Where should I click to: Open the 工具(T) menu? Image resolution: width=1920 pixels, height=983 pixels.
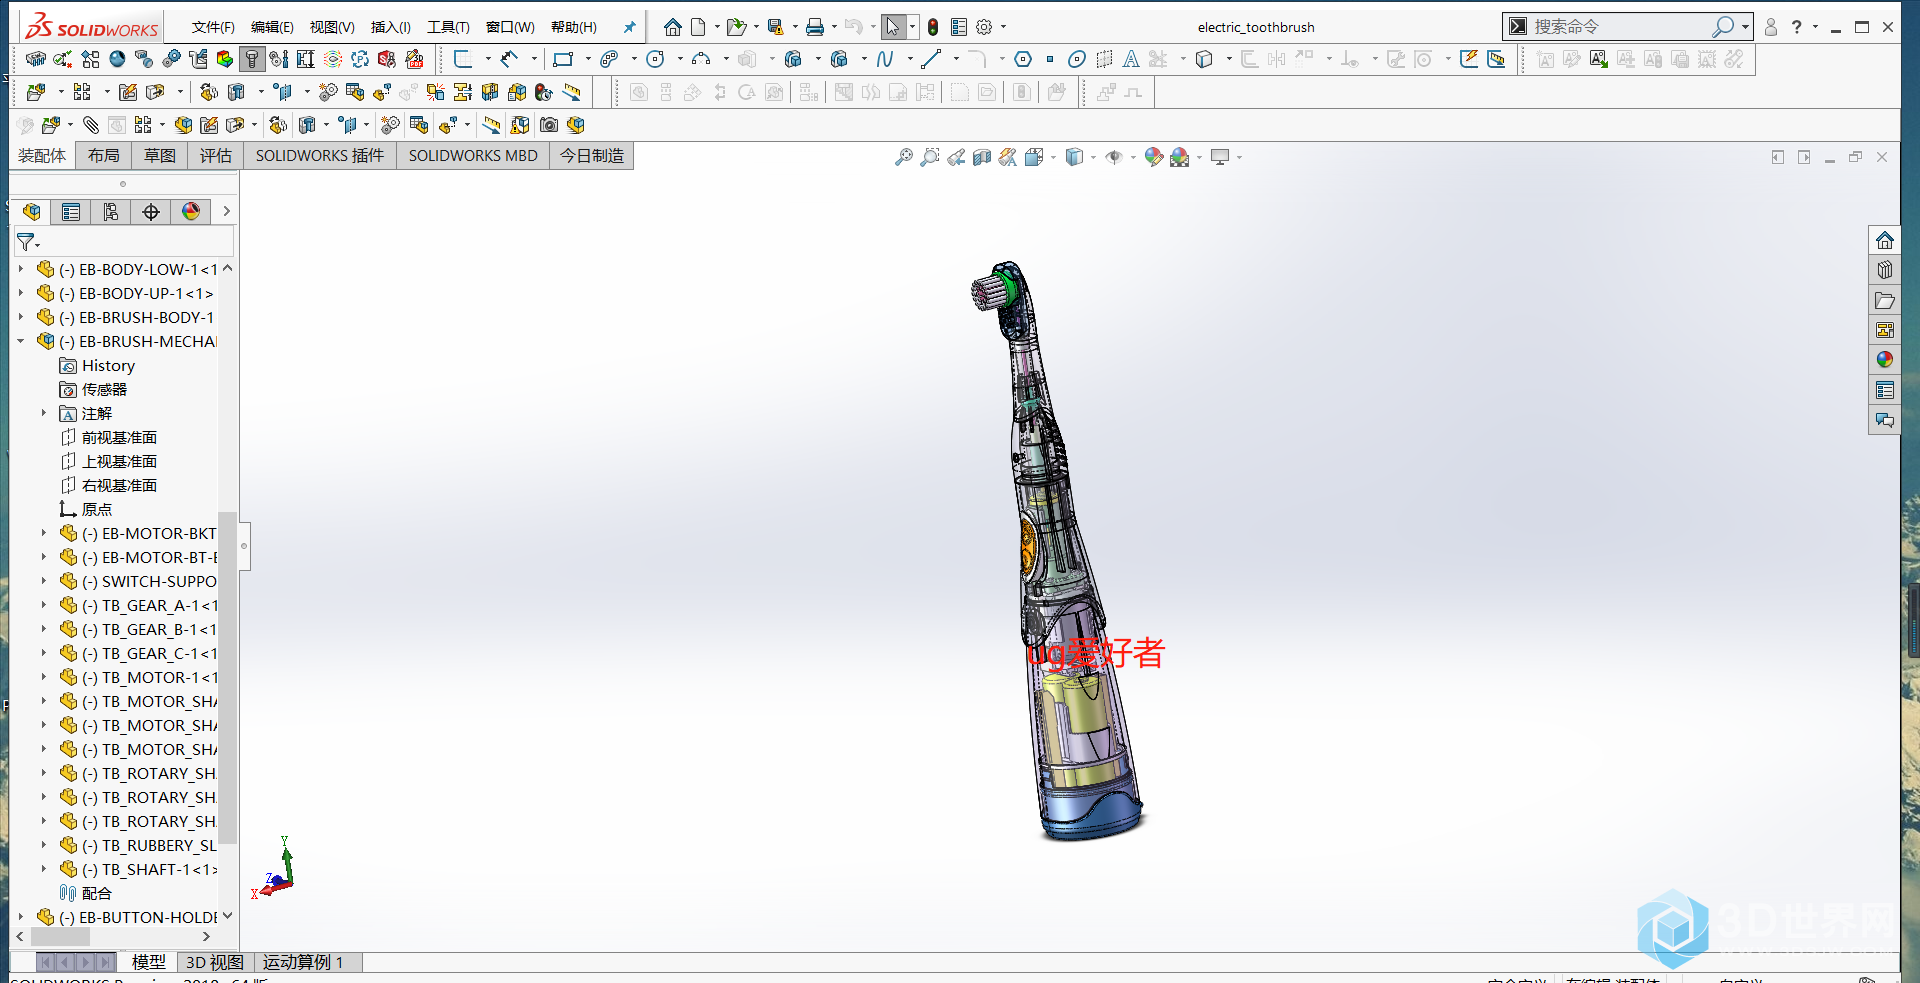(448, 27)
